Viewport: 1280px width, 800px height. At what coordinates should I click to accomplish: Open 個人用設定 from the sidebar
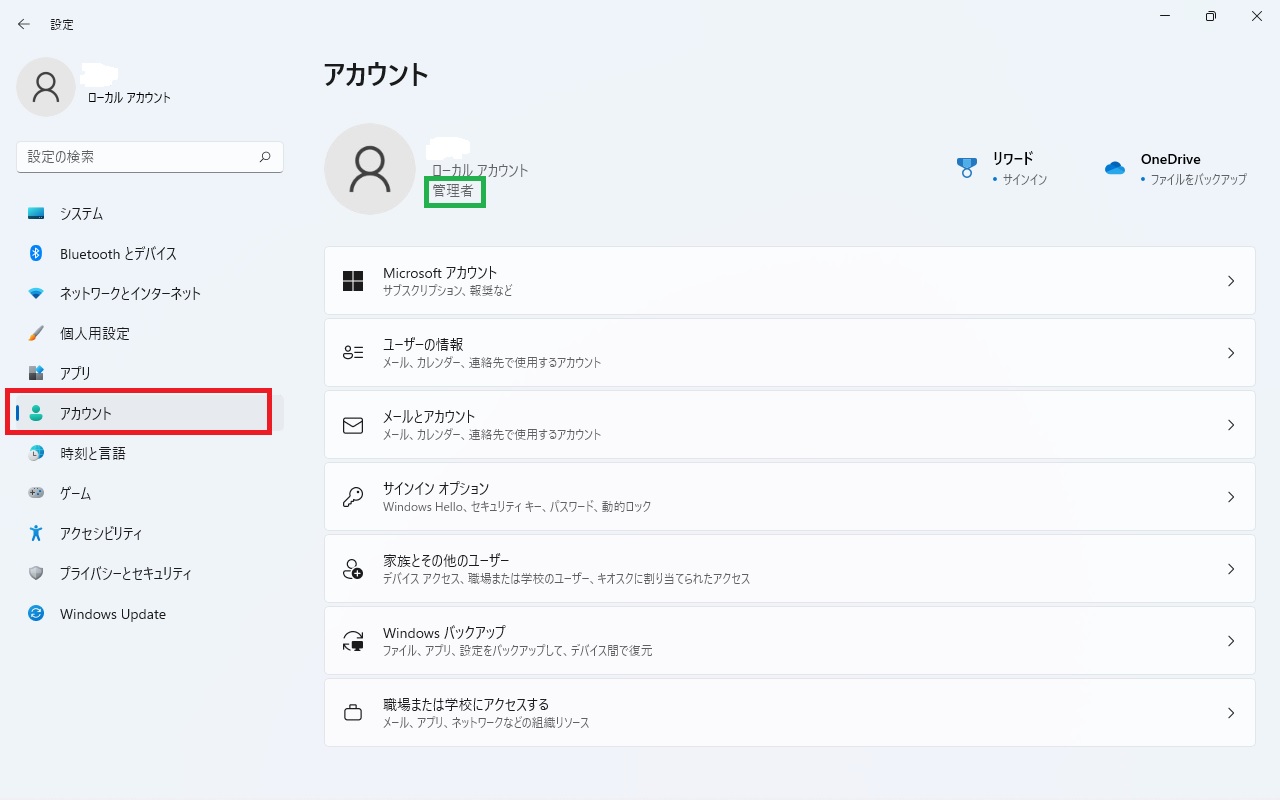(x=94, y=334)
